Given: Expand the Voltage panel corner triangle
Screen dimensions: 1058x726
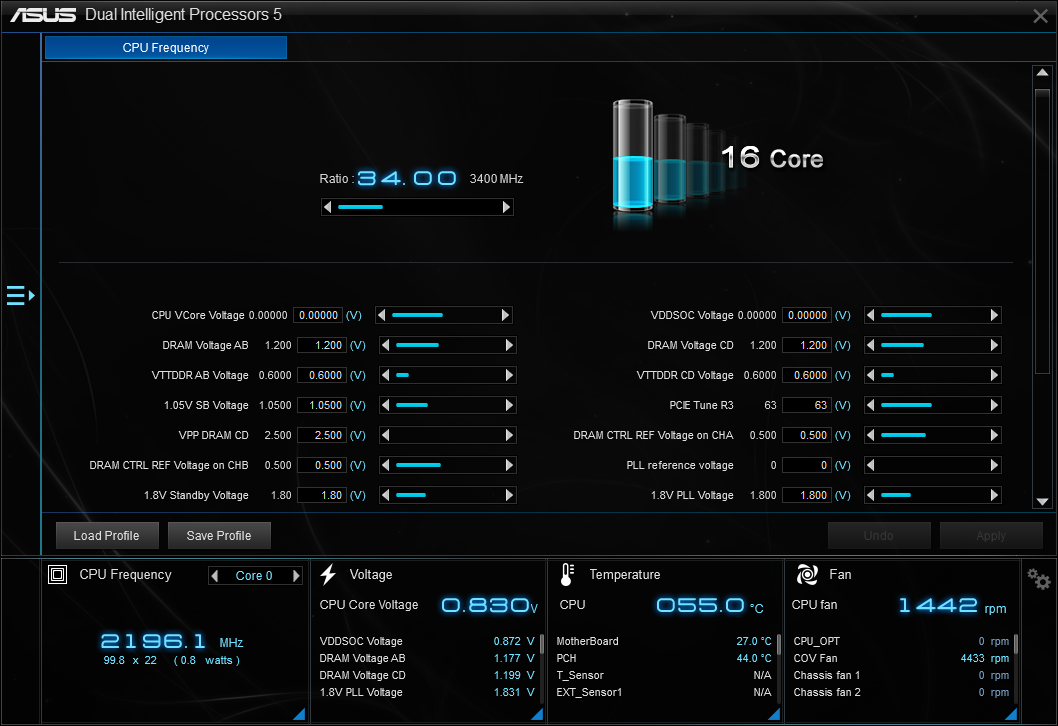Looking at the screenshot, I should point(537,714).
